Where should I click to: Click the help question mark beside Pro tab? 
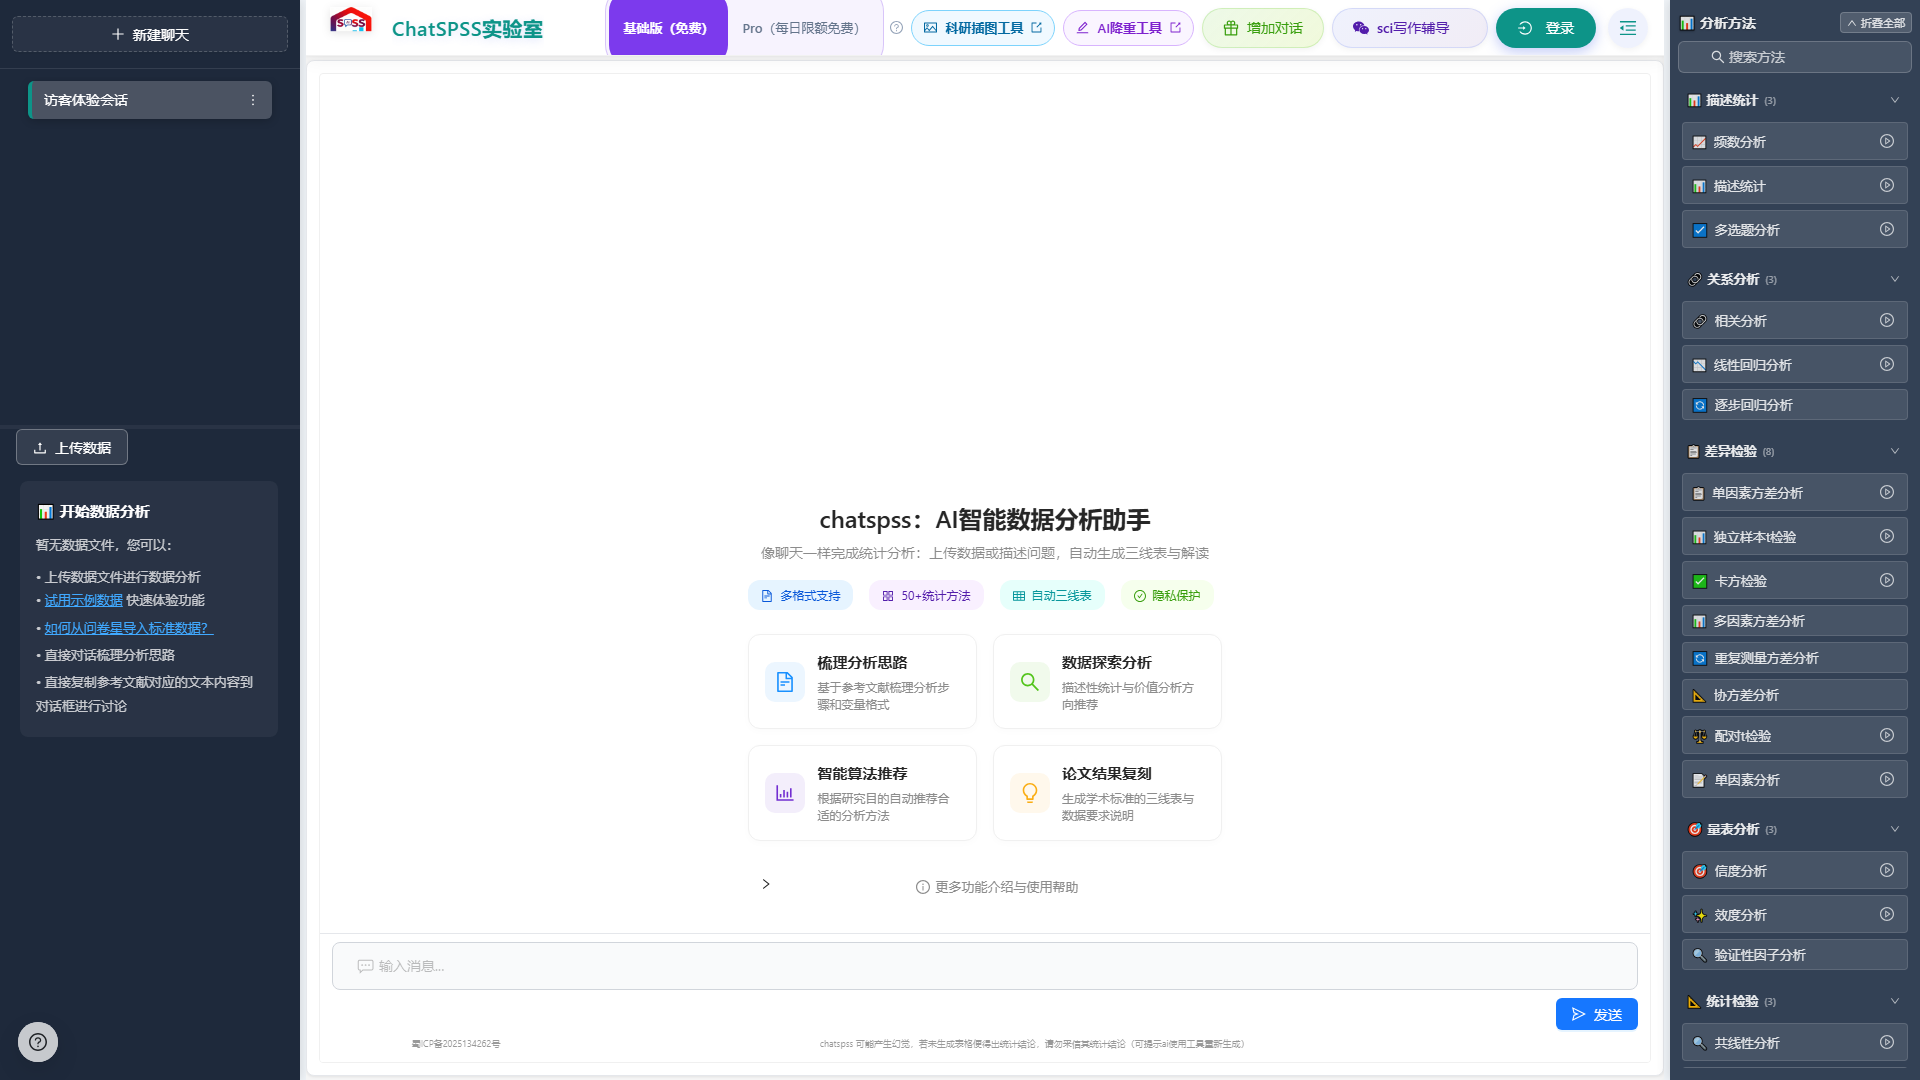tap(896, 28)
